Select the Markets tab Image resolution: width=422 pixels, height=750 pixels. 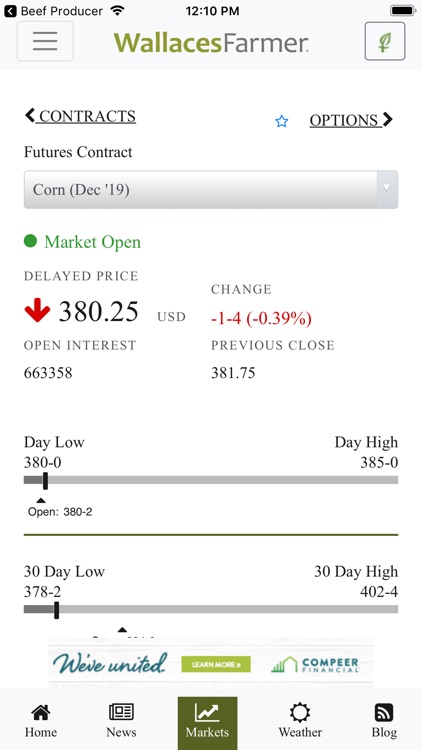pyautogui.click(x=207, y=723)
